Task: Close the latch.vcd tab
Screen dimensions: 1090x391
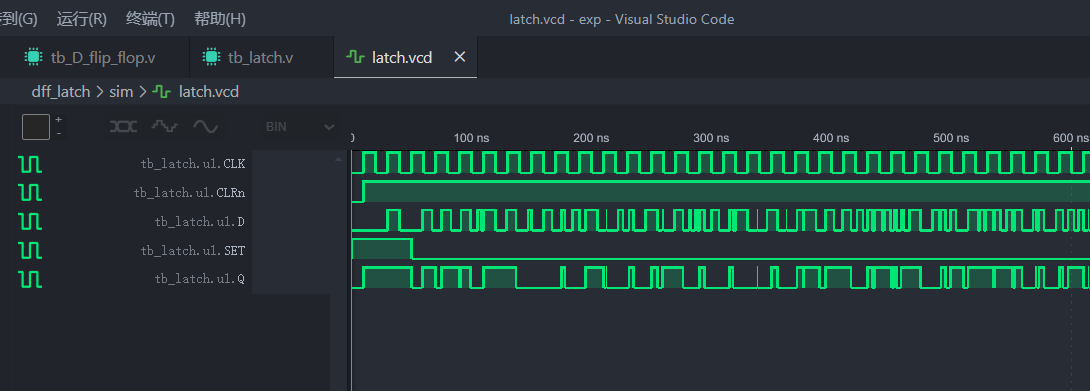Action: point(459,57)
